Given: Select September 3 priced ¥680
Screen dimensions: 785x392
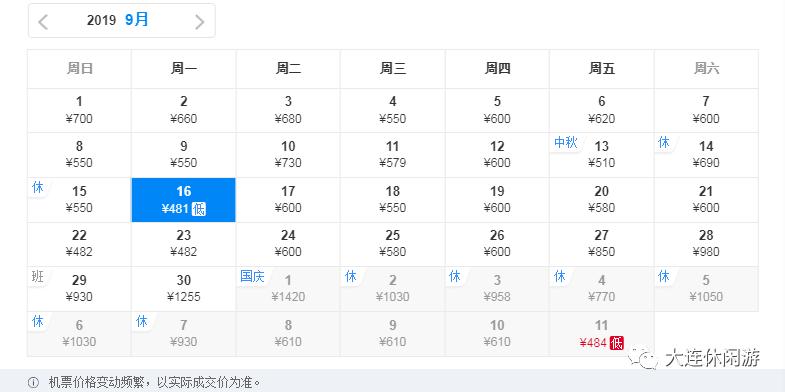Looking at the screenshot, I should point(288,111).
